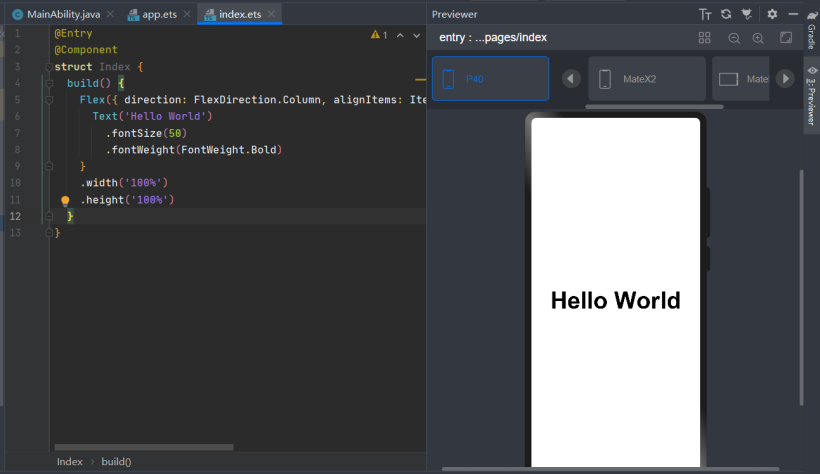Collapse the build() method fold marker
This screenshot has height=474, width=820.
coord(49,83)
